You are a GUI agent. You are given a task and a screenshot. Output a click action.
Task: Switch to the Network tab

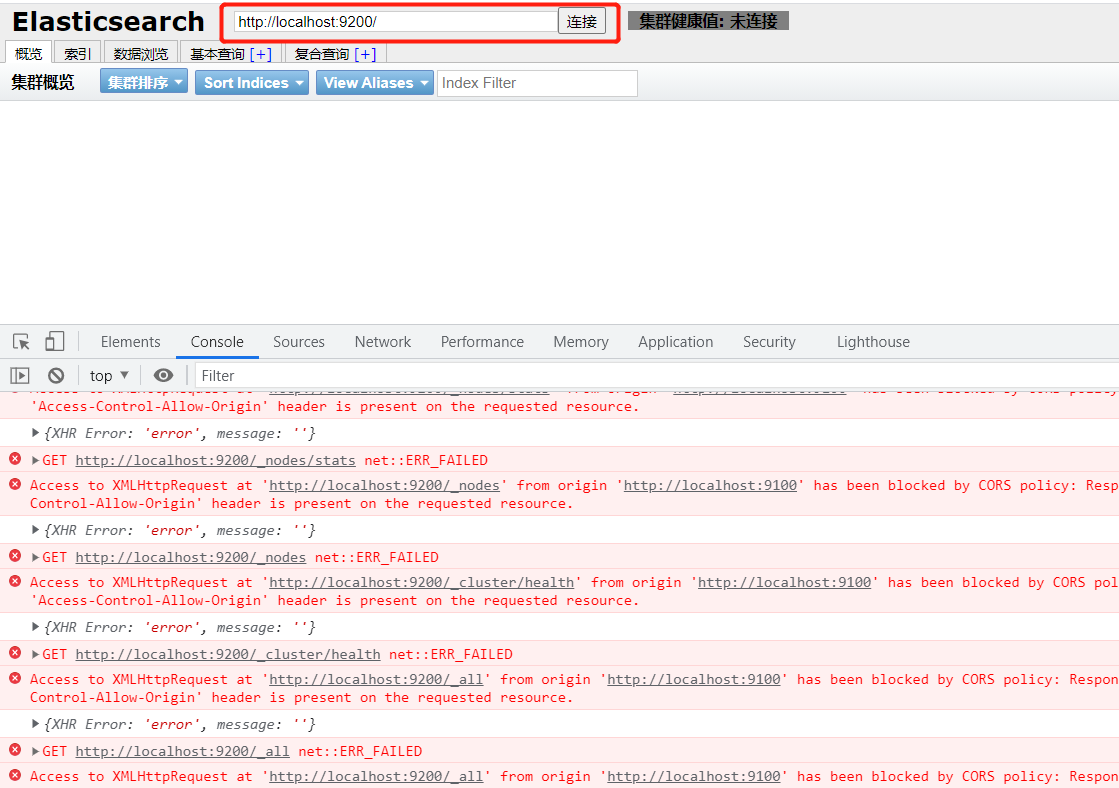point(382,342)
